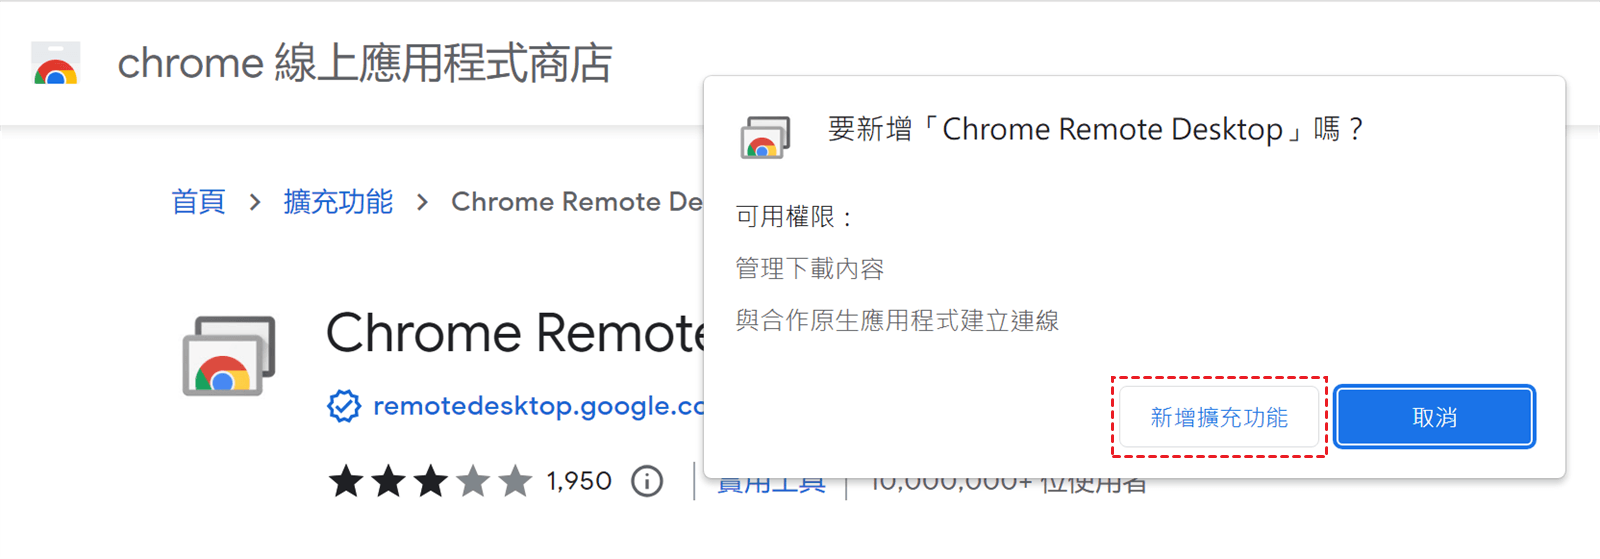1600x559 pixels.
Task: Click the 新增擴充功能 button
Action: pos(1219,417)
